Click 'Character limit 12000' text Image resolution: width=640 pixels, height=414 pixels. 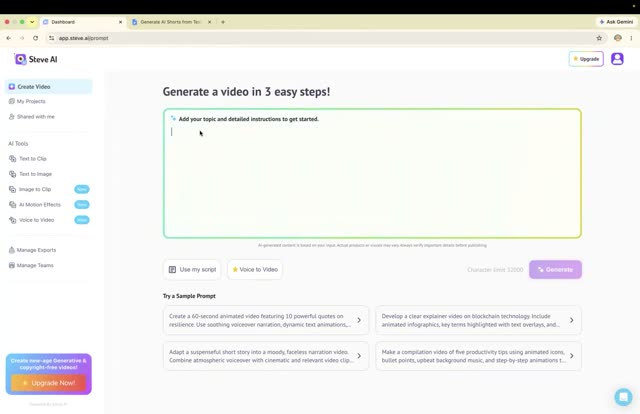(x=495, y=270)
